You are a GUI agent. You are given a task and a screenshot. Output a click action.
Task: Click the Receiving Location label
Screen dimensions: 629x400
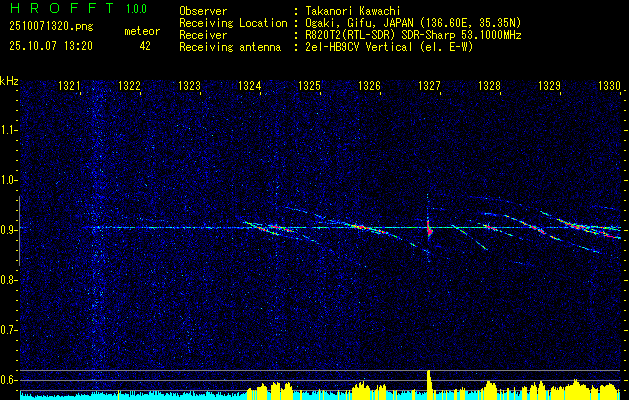(233, 23)
